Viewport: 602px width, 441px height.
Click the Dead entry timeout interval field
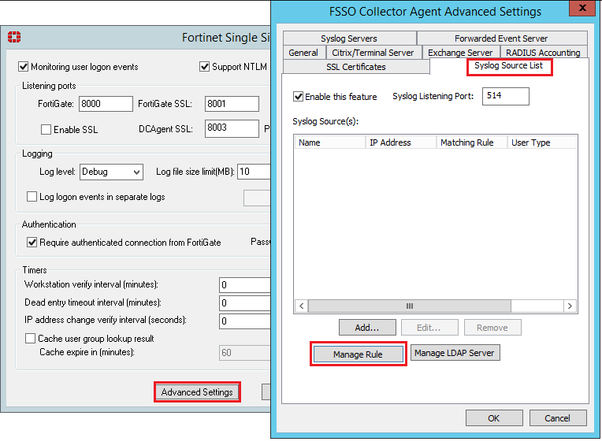pos(245,303)
